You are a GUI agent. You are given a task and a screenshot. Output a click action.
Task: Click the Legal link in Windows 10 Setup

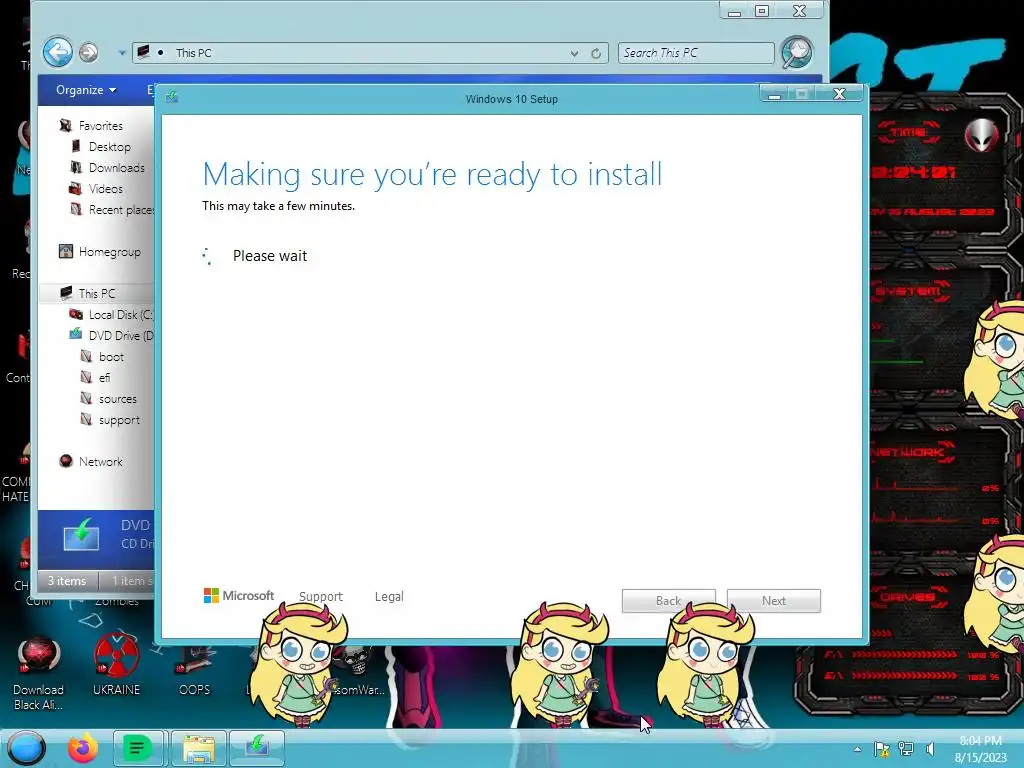pos(389,596)
